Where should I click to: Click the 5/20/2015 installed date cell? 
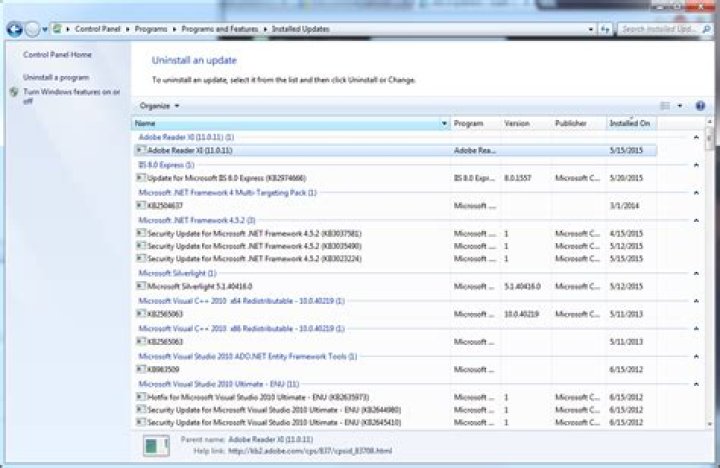click(626, 178)
